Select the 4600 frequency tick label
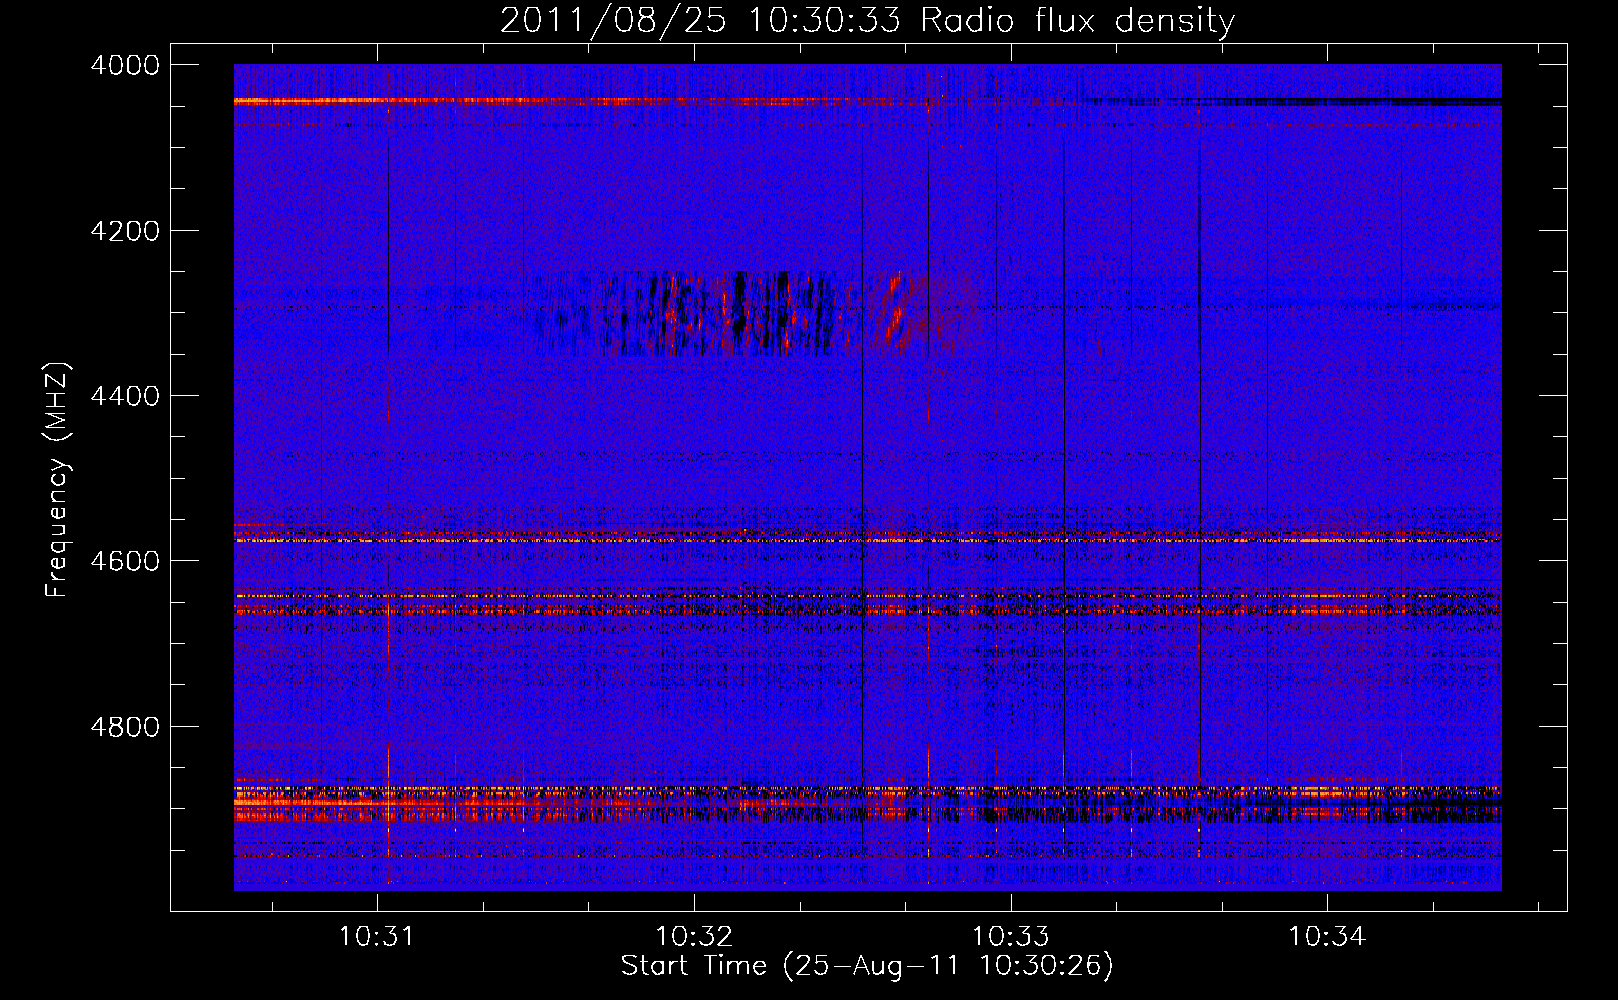 point(125,561)
